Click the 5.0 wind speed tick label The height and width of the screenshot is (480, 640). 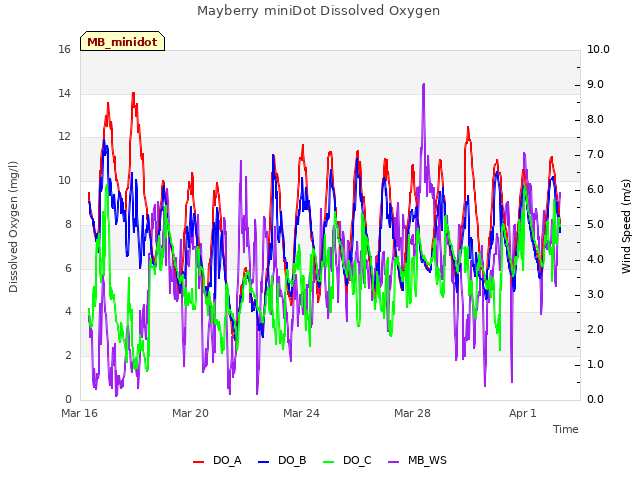(595, 224)
